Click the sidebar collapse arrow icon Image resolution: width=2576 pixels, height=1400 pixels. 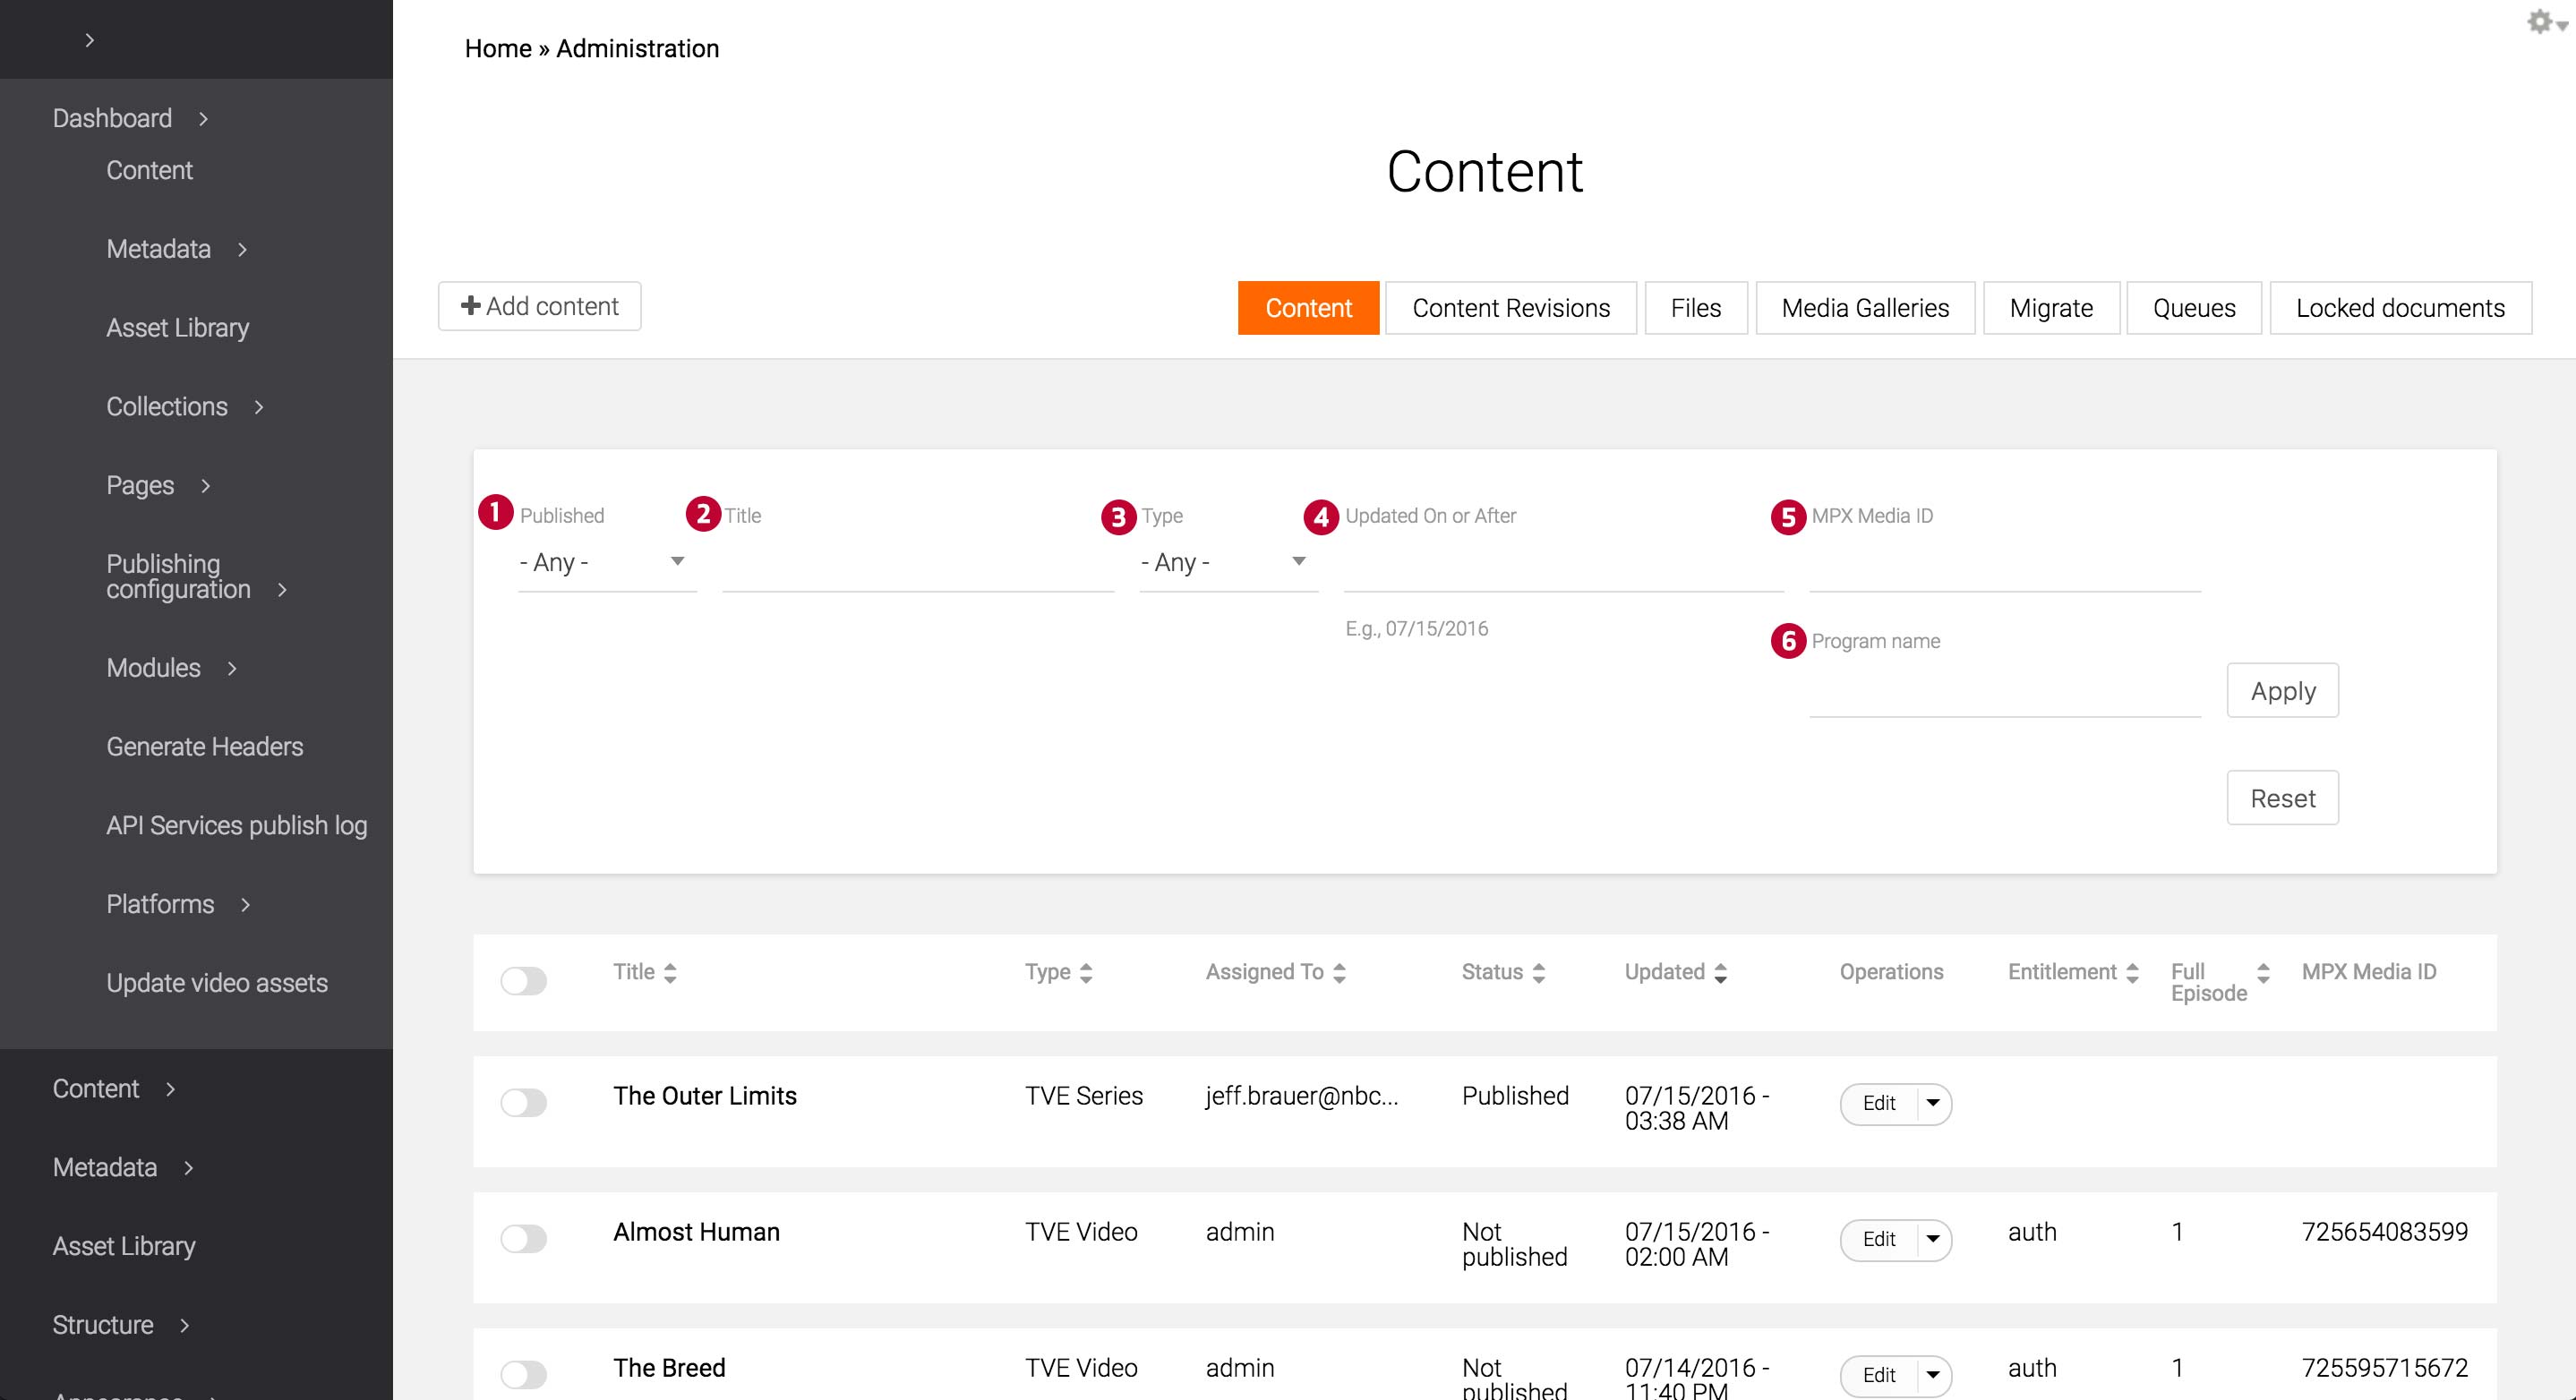[90, 40]
